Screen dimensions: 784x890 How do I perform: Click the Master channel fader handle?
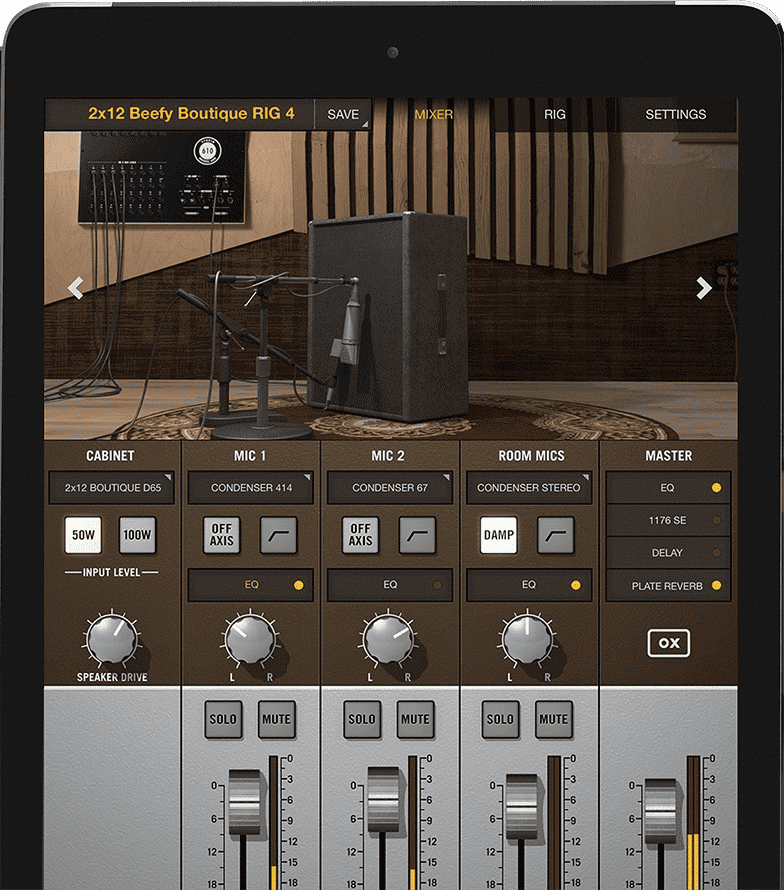tap(660, 810)
